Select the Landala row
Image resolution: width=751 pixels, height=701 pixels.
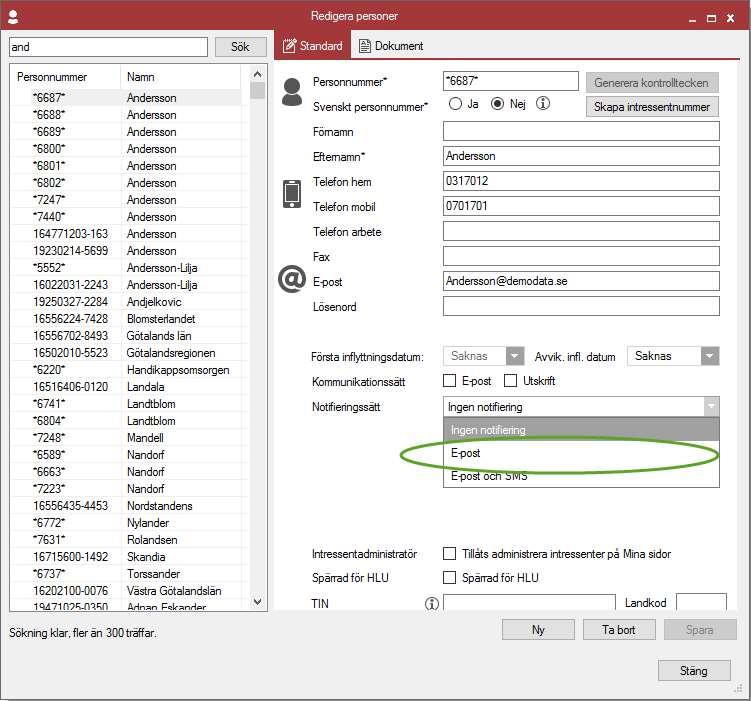[x=126, y=387]
